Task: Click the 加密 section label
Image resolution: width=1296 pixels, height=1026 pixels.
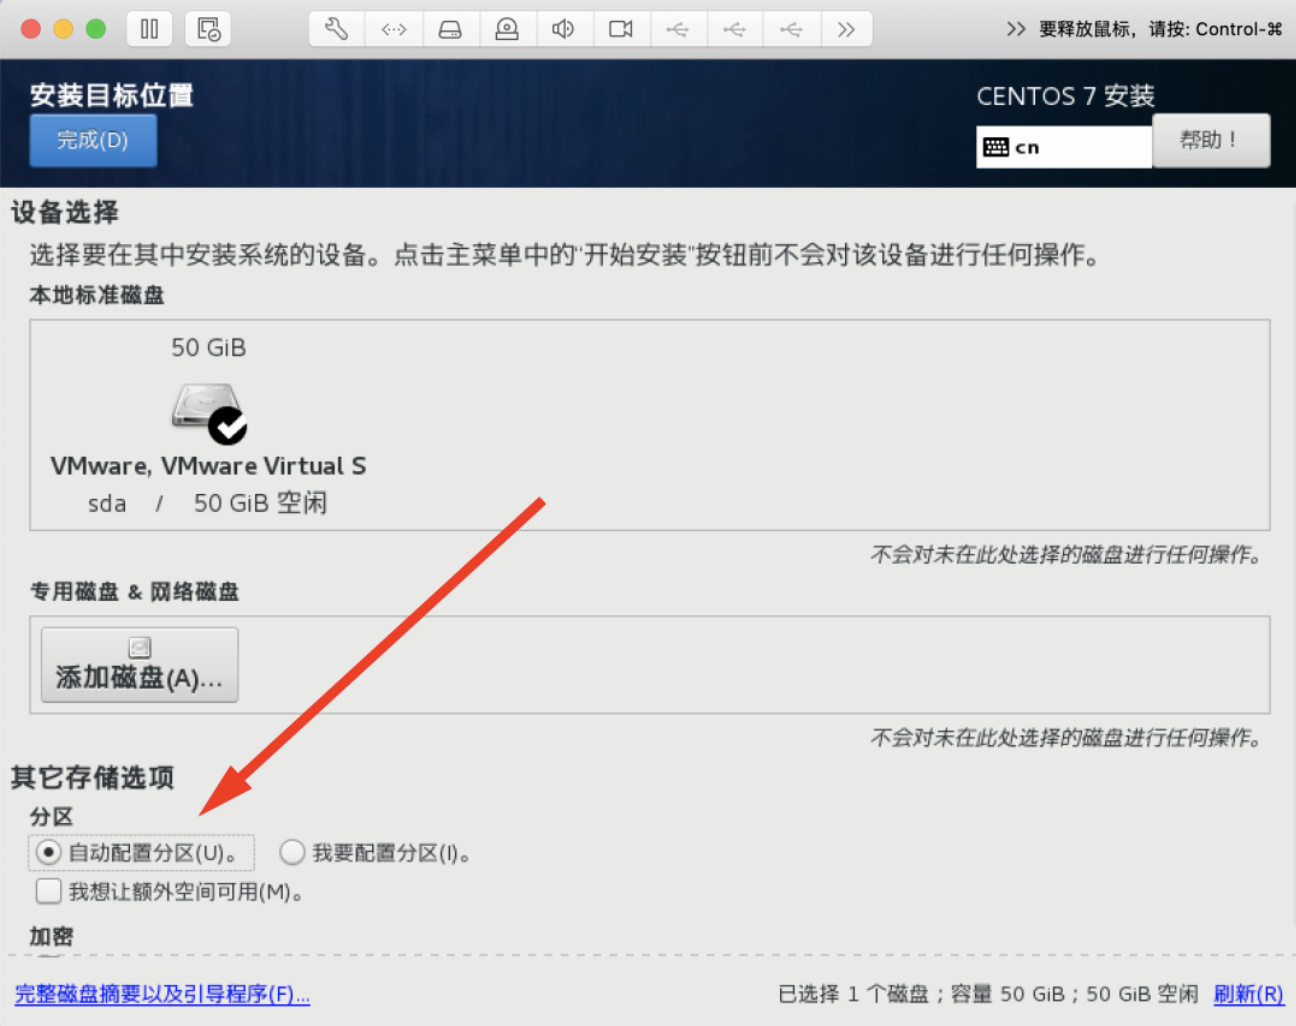Action: (x=51, y=936)
